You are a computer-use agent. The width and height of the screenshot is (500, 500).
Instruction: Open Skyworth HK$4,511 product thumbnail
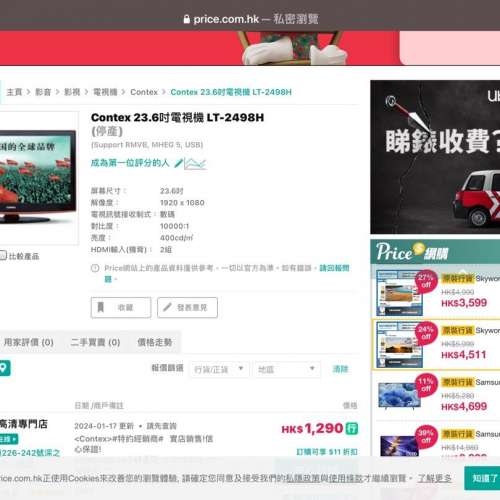pyautogui.click(x=399, y=345)
